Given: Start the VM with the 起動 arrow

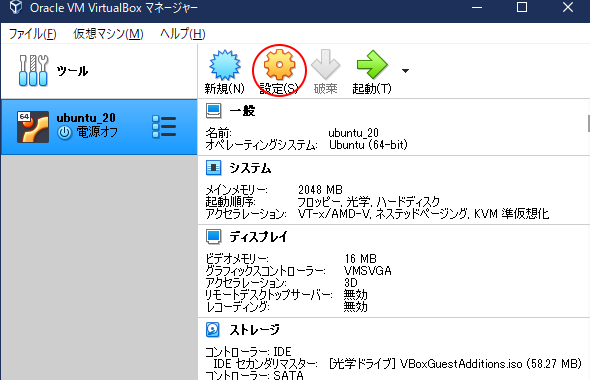Looking at the screenshot, I should point(372,64).
